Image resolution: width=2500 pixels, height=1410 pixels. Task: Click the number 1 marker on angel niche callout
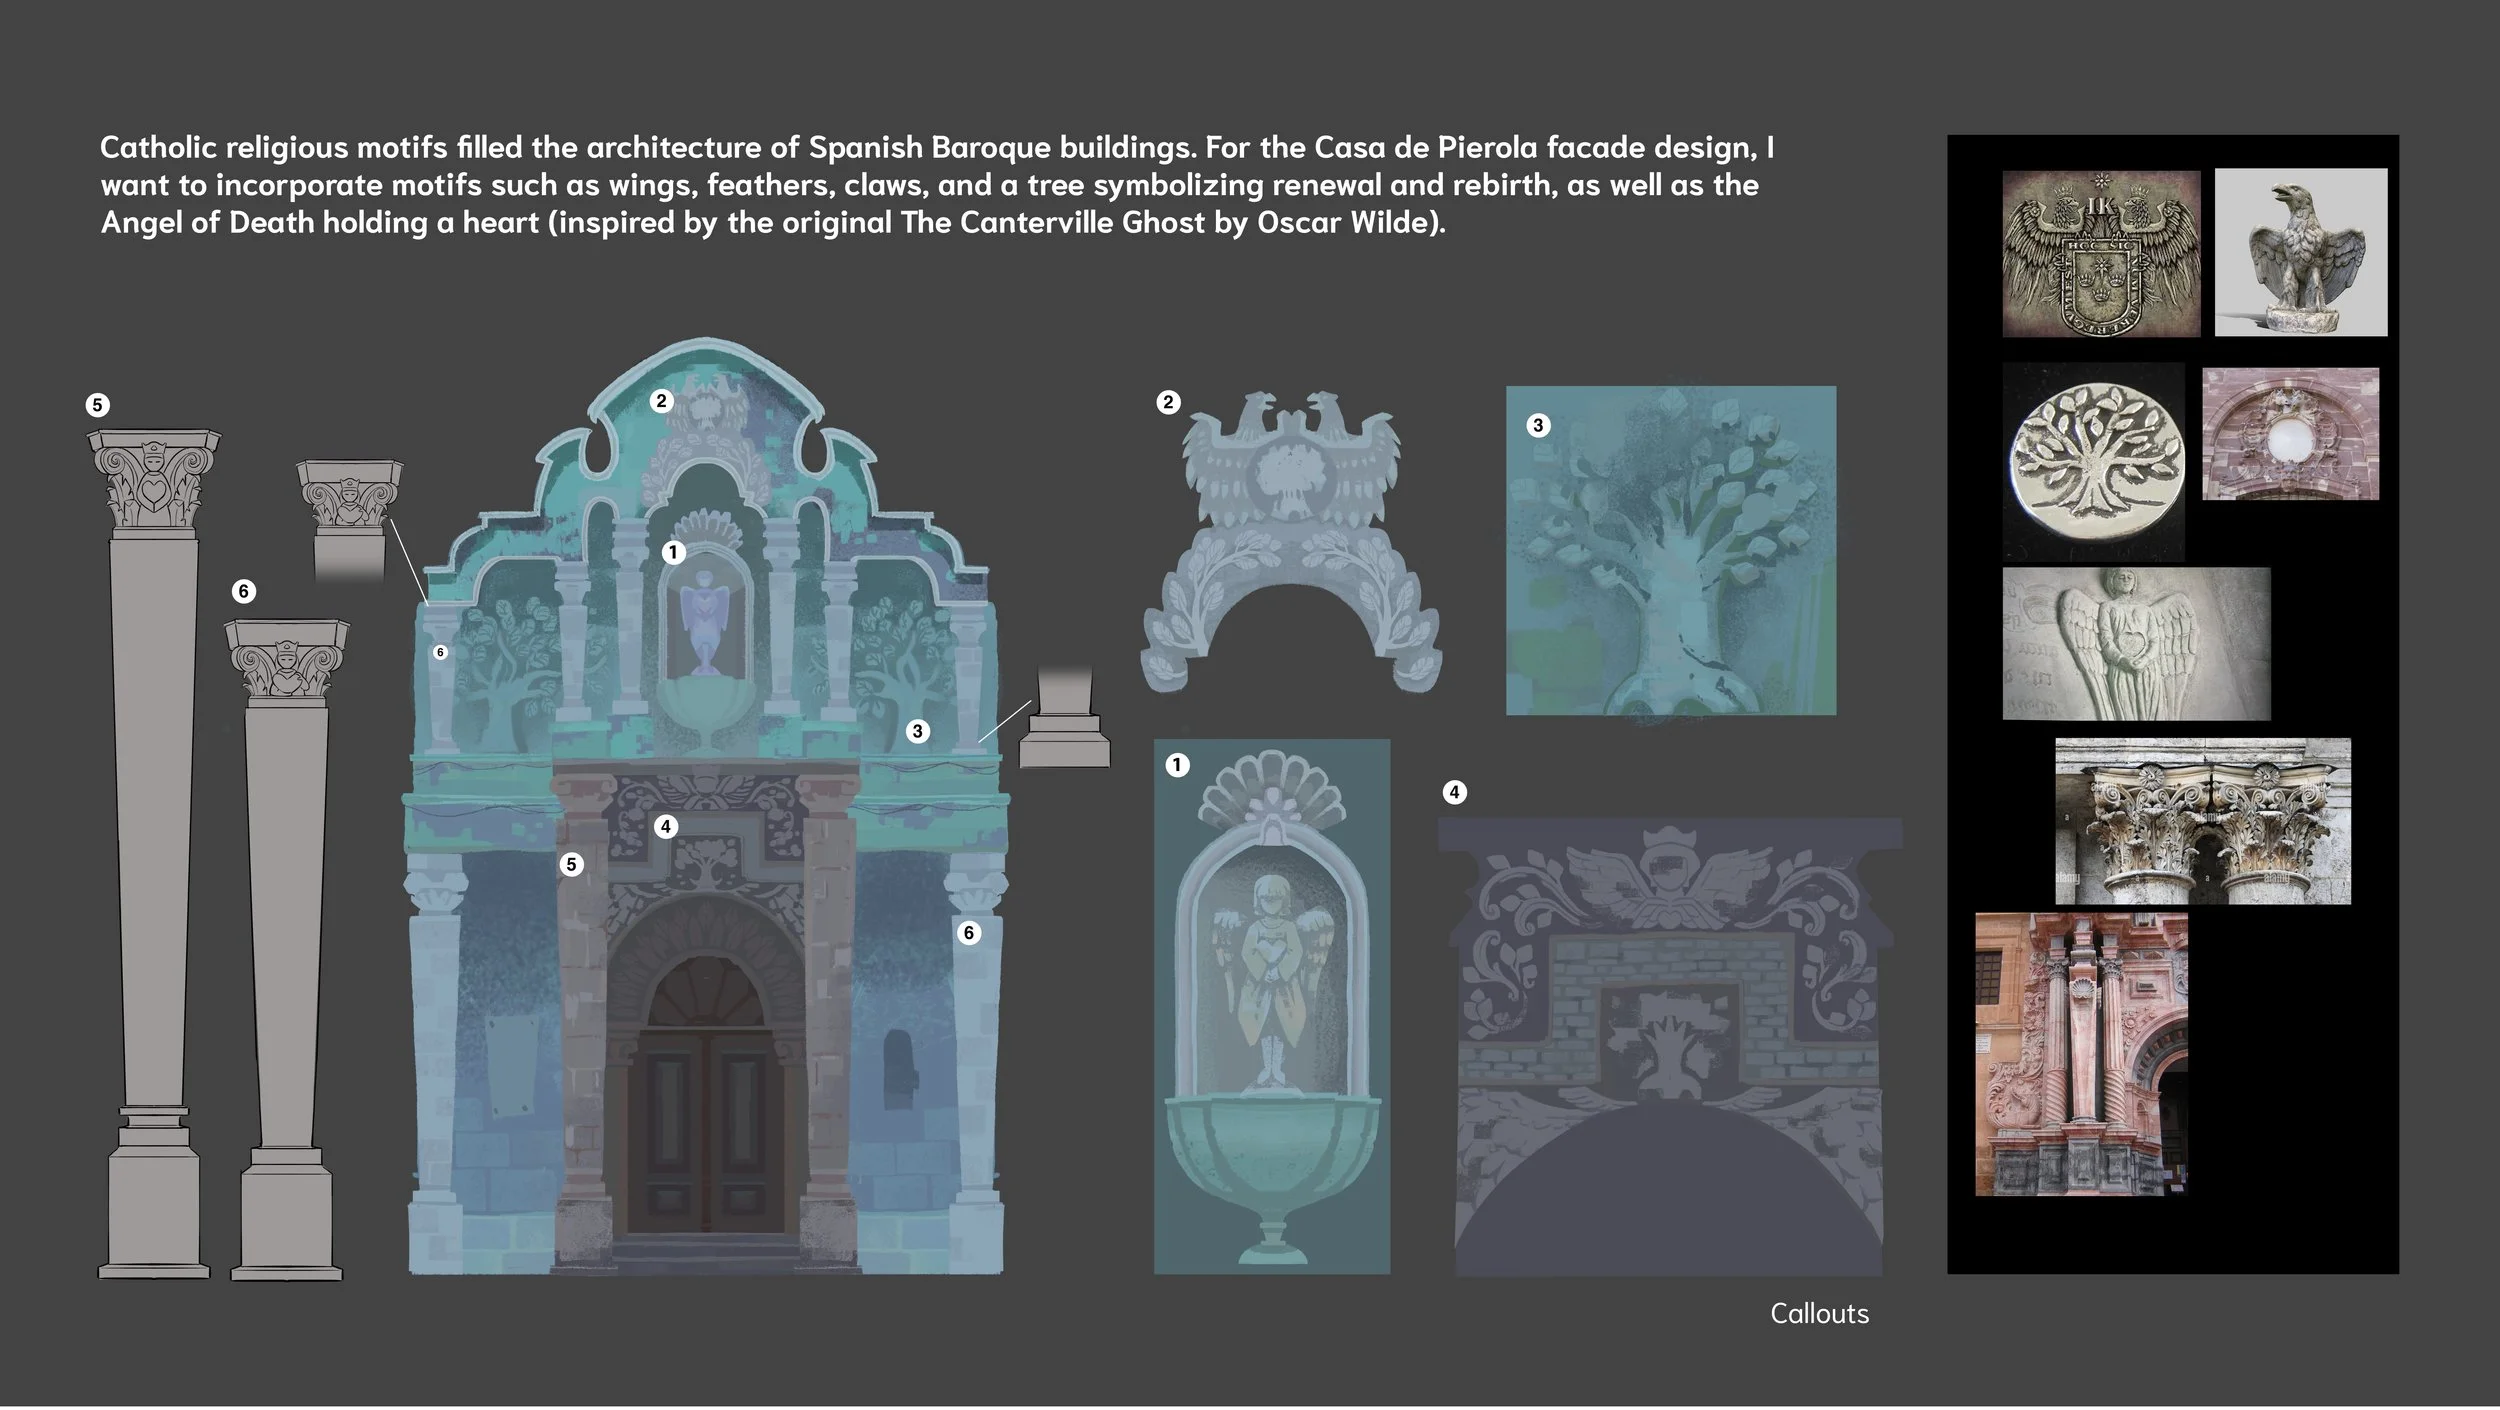tap(1177, 765)
